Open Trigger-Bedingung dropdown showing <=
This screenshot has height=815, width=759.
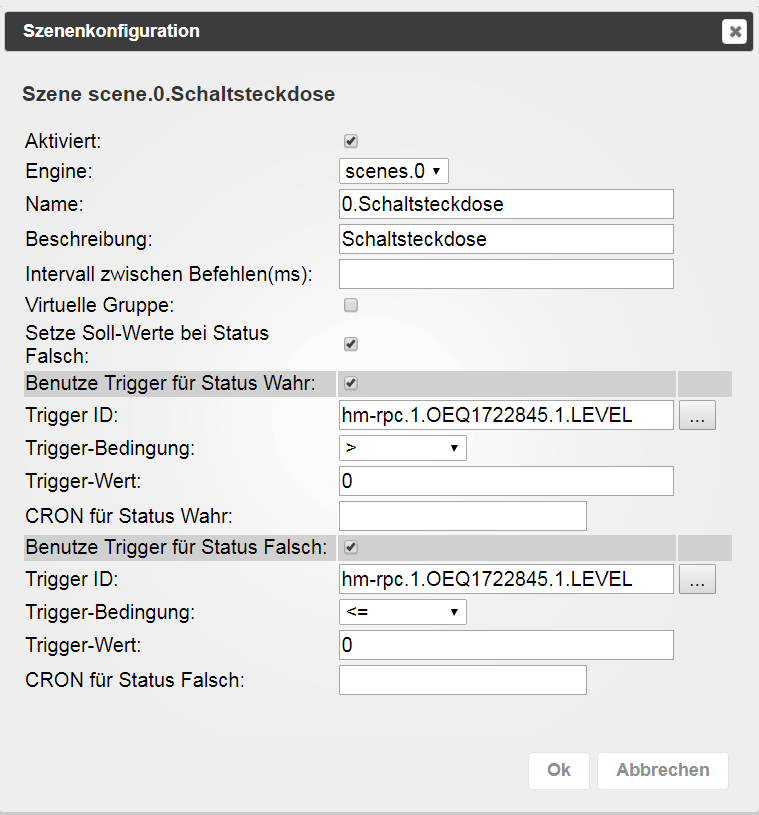(403, 612)
